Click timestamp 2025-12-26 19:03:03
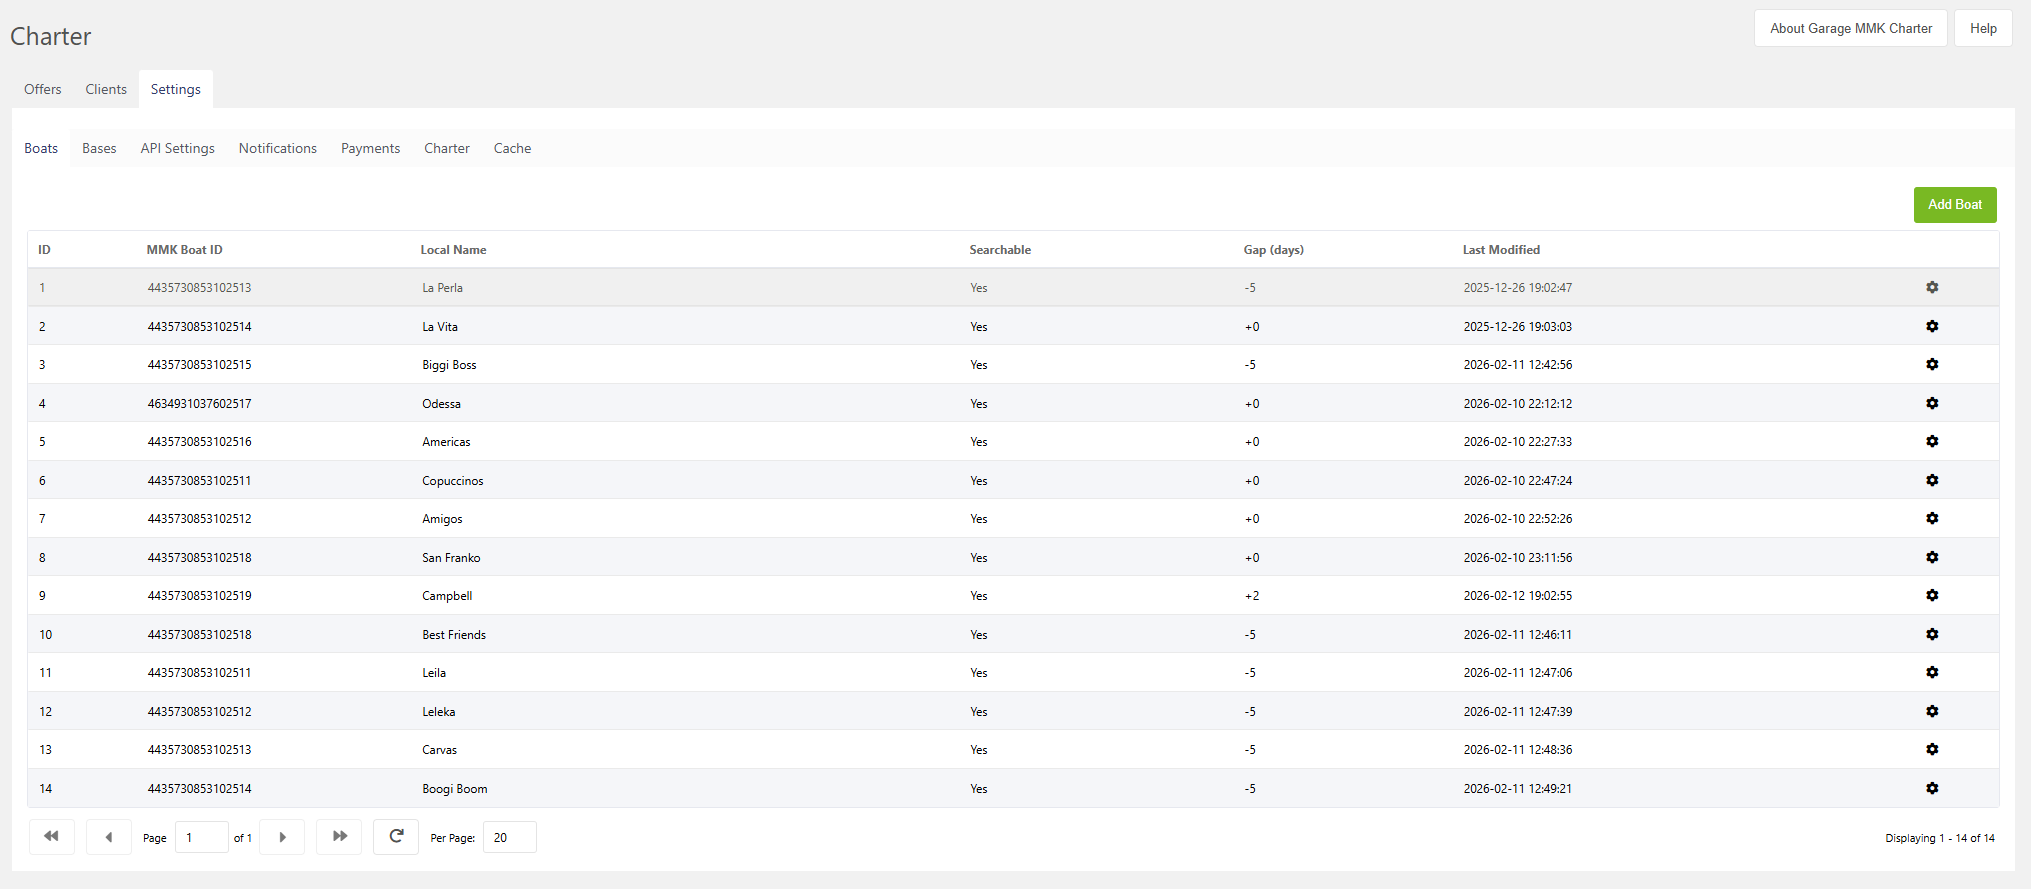 pos(1518,327)
